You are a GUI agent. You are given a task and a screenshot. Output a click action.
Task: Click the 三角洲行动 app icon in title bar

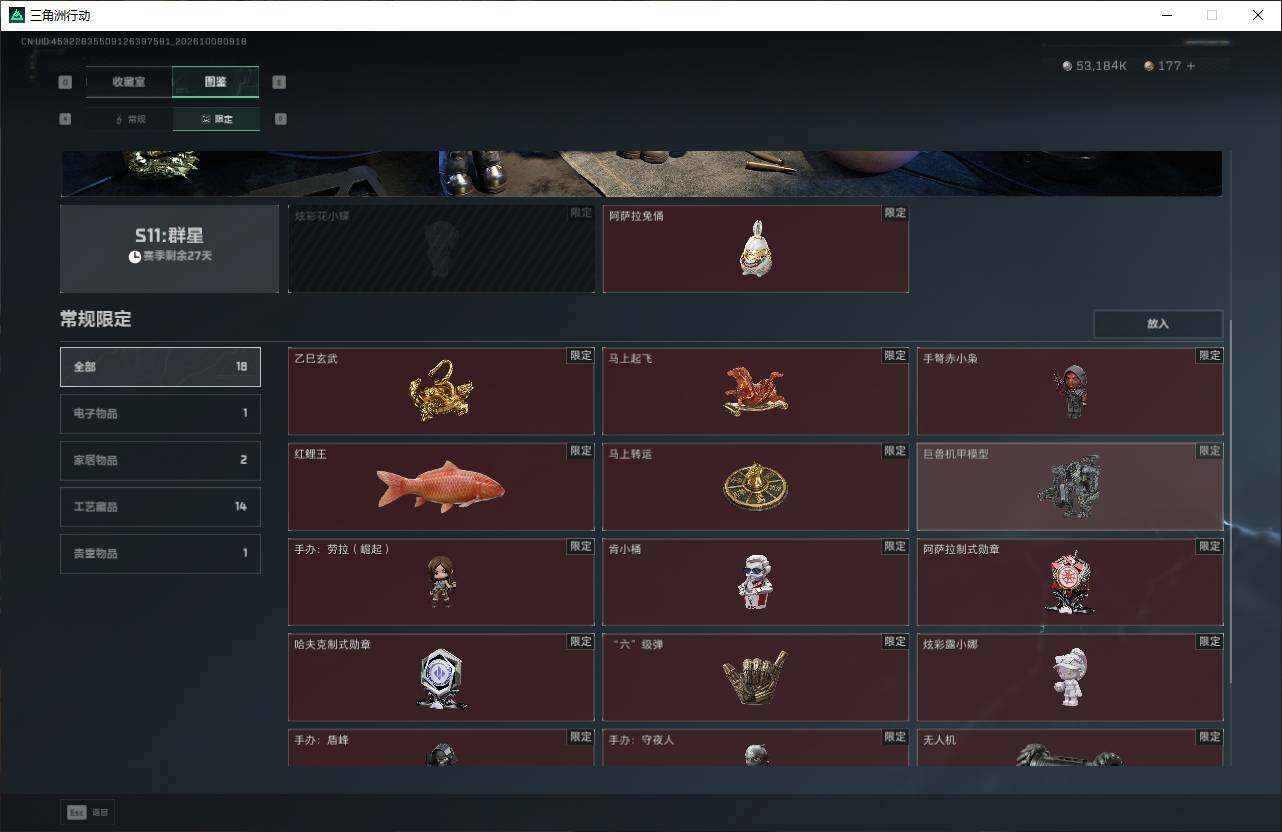tap(16, 15)
